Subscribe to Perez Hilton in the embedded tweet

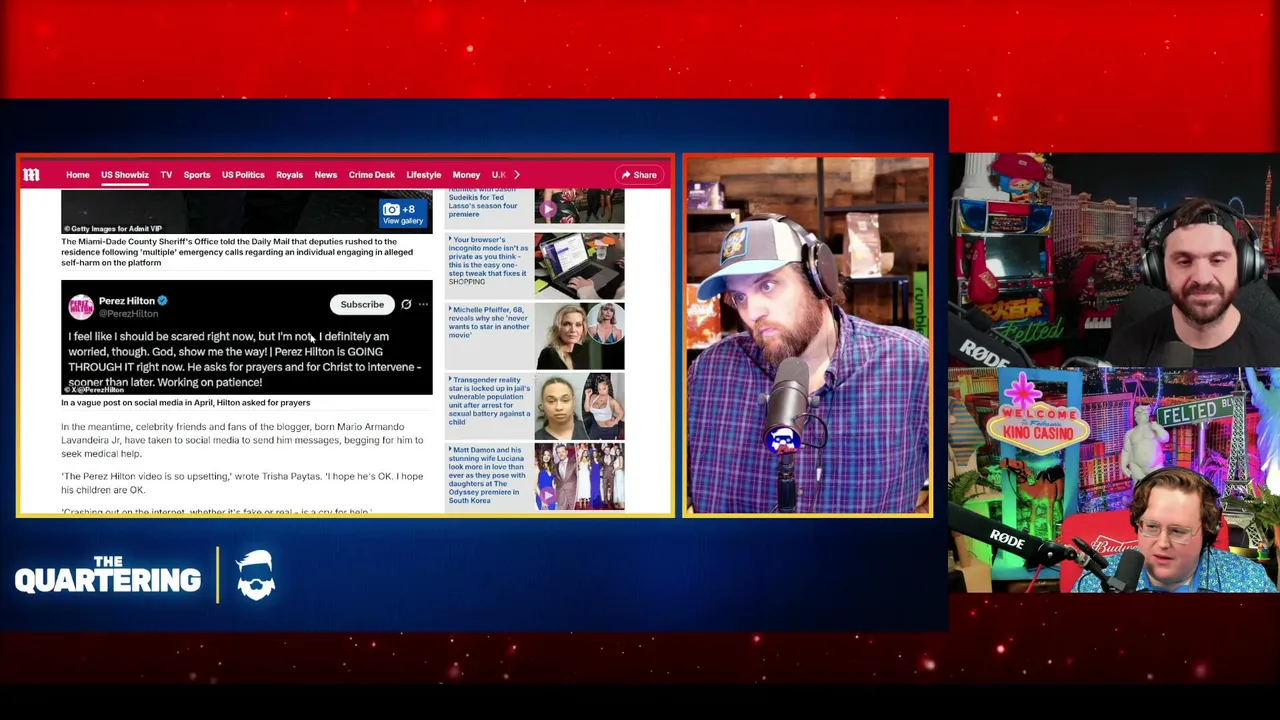pyautogui.click(x=362, y=304)
